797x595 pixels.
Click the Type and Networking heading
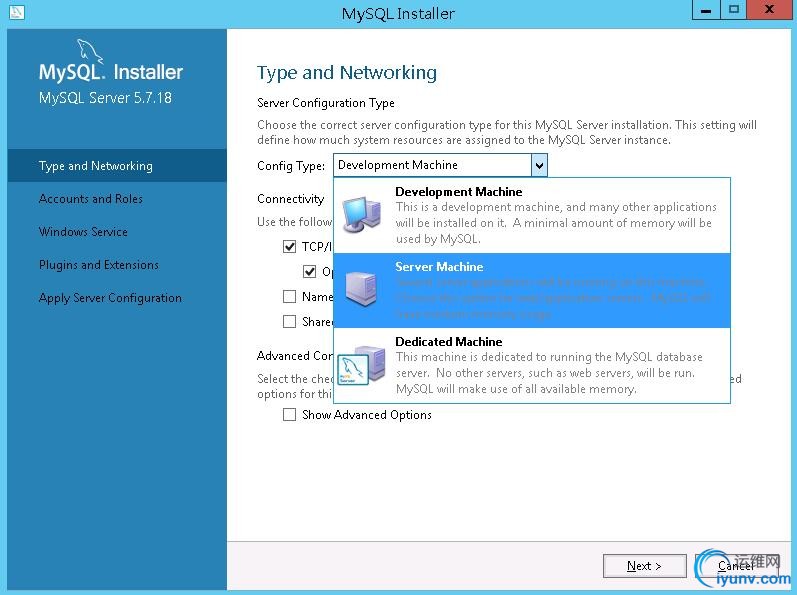pos(347,73)
